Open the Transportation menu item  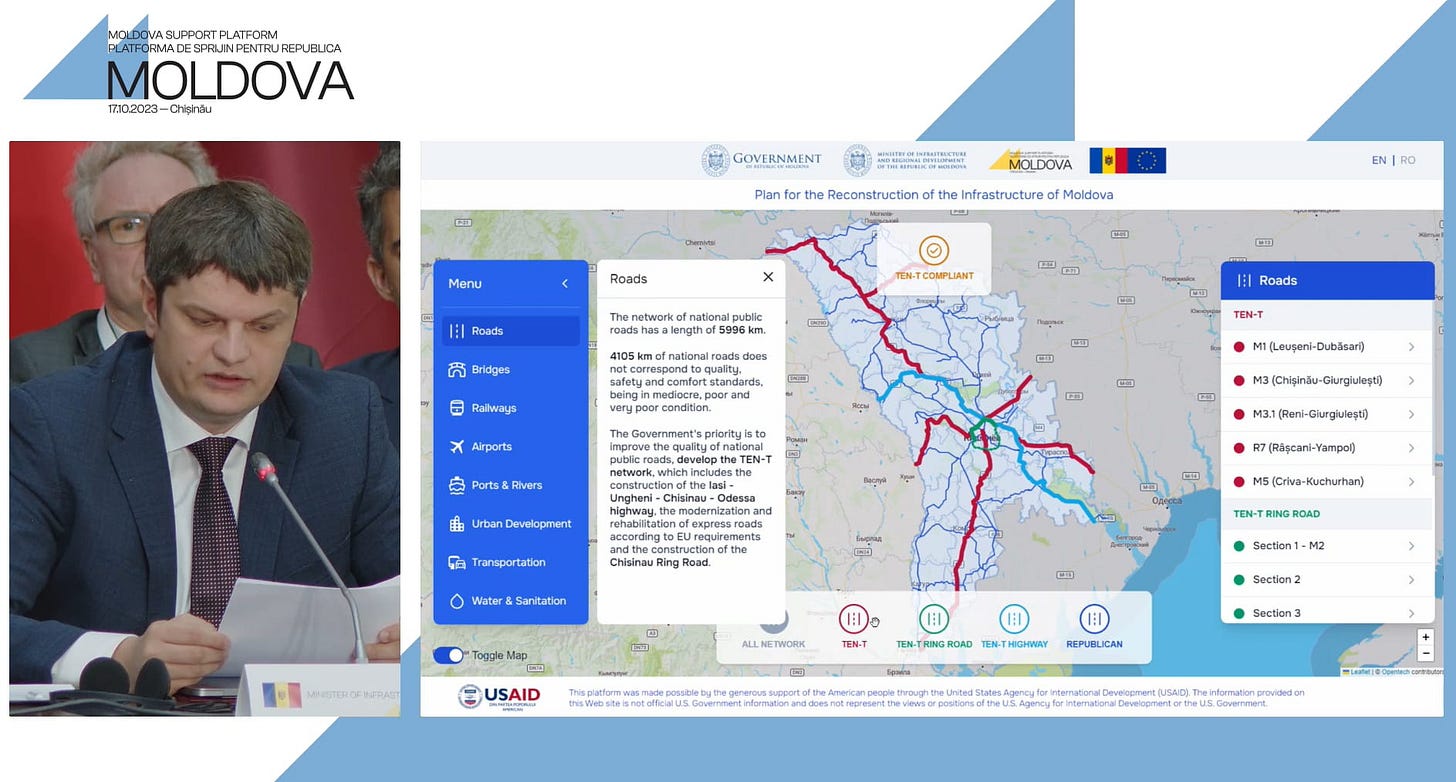pos(510,562)
